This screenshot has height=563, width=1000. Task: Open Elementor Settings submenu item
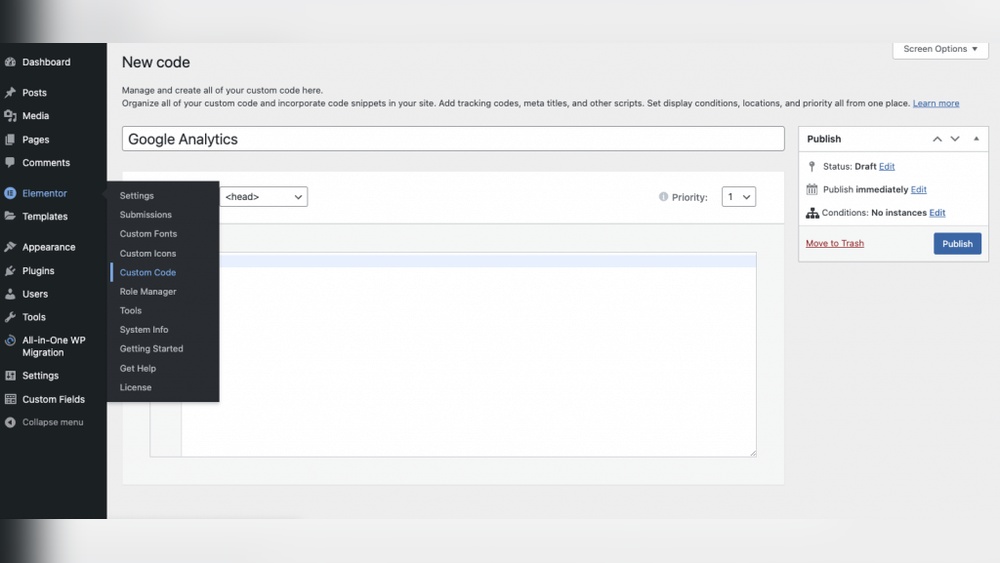(136, 196)
